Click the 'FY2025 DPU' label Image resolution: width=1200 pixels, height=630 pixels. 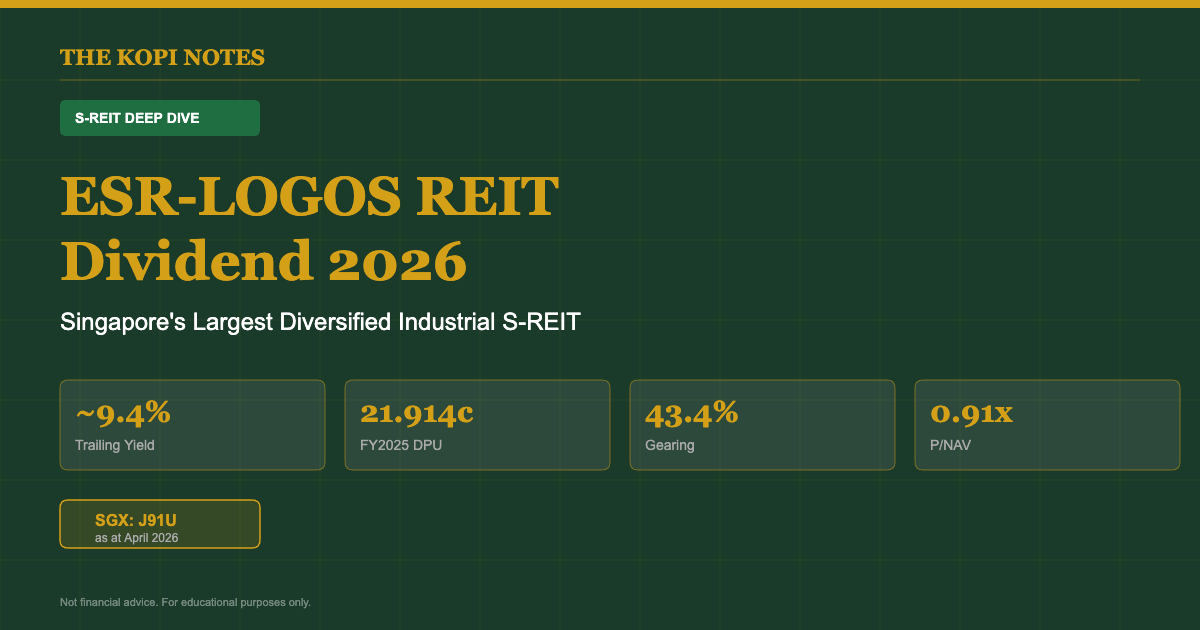(x=401, y=445)
